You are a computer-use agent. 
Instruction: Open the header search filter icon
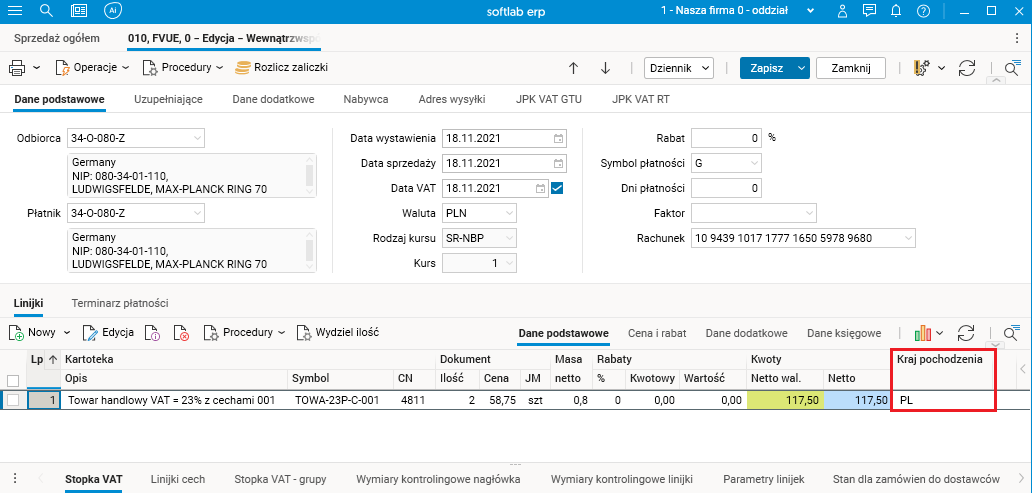[1013, 67]
